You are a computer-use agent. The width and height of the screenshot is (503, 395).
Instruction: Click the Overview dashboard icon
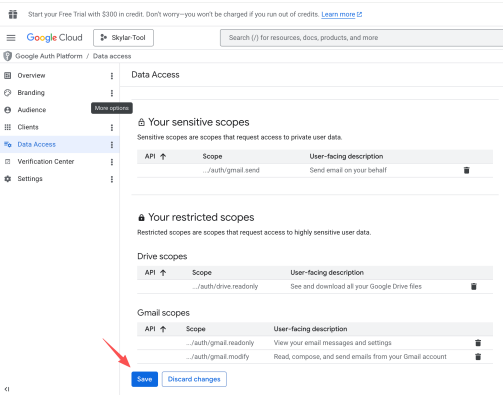(7, 76)
